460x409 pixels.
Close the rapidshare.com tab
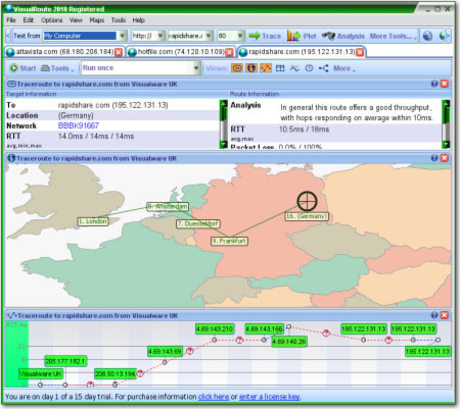click(360, 52)
